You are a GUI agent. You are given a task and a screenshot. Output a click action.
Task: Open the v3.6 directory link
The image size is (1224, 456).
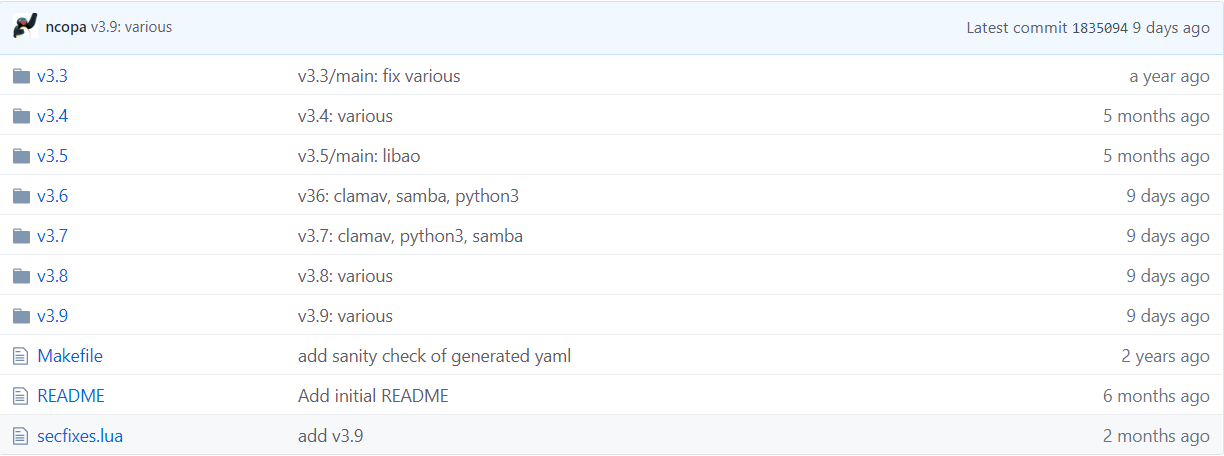52,196
